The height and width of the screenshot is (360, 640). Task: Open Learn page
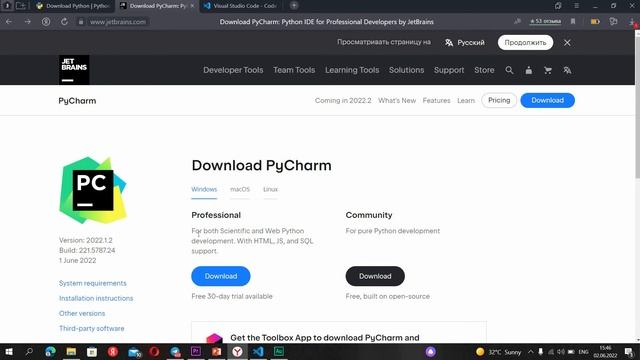pos(466,100)
